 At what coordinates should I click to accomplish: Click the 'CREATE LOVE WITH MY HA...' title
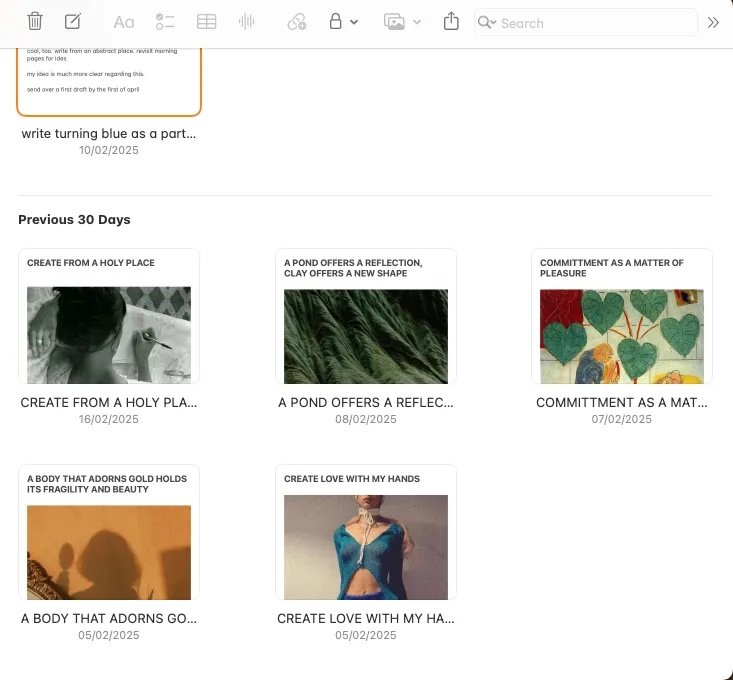(366, 618)
